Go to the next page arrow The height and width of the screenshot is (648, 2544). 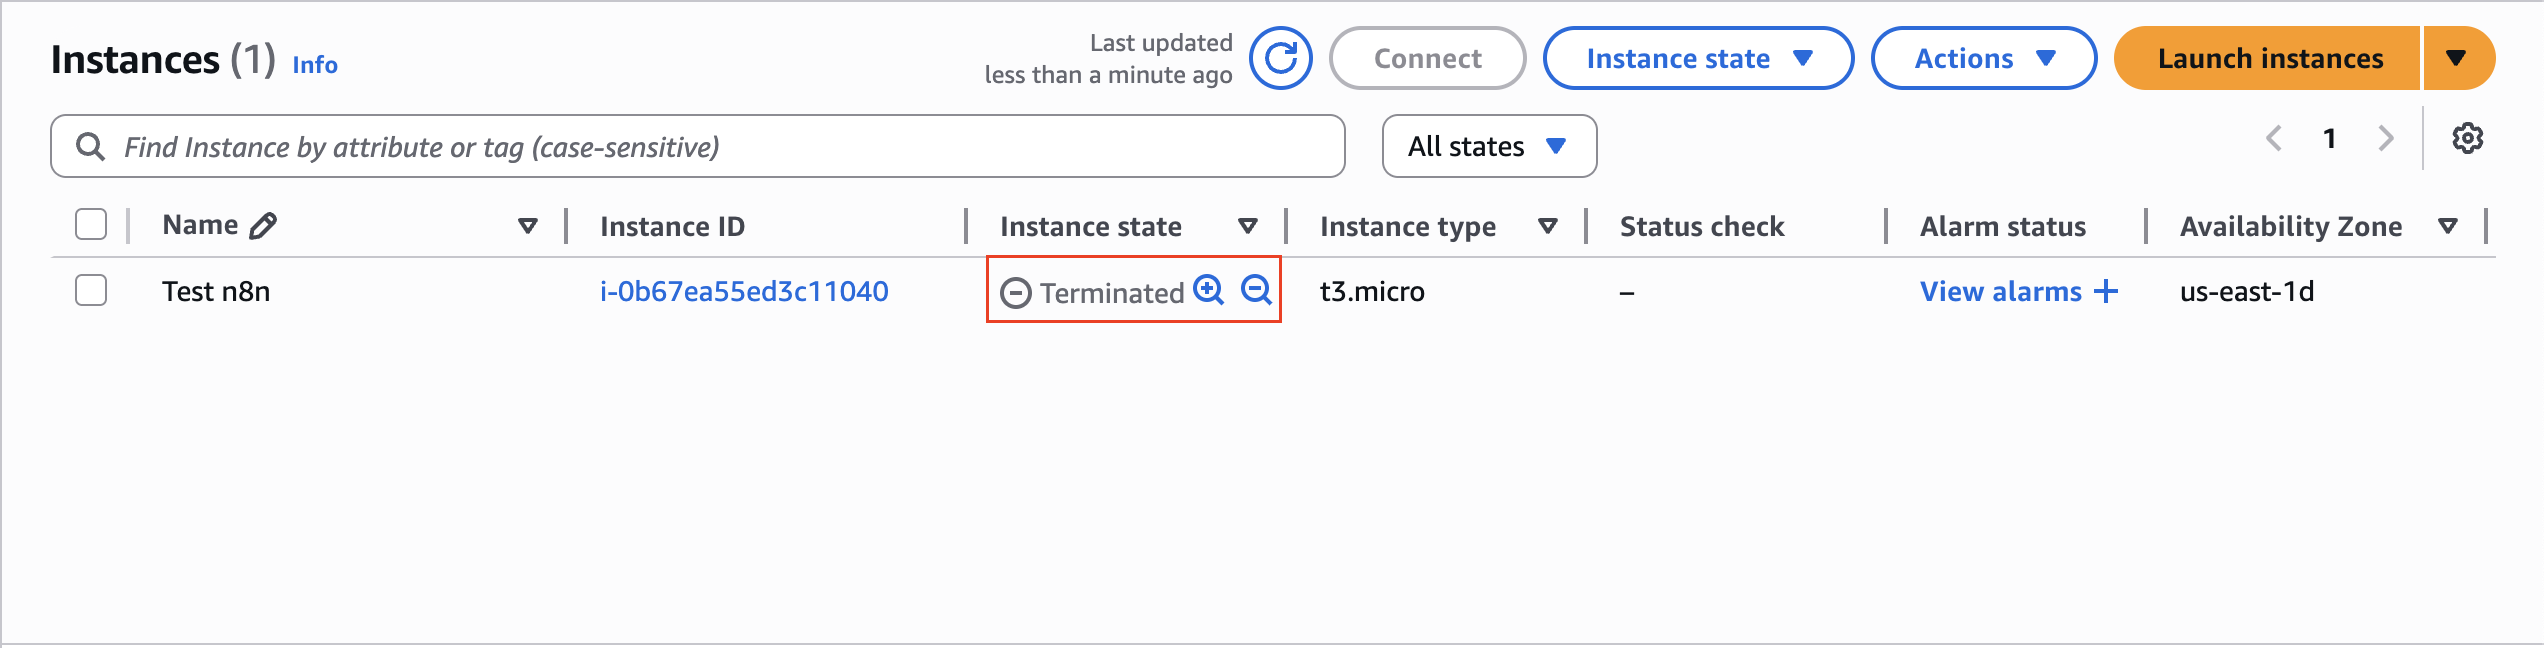click(x=2386, y=139)
